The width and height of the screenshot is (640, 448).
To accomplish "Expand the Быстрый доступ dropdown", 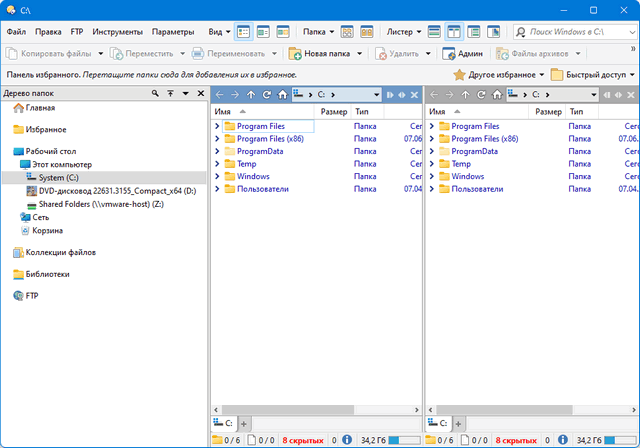I will click(592, 75).
